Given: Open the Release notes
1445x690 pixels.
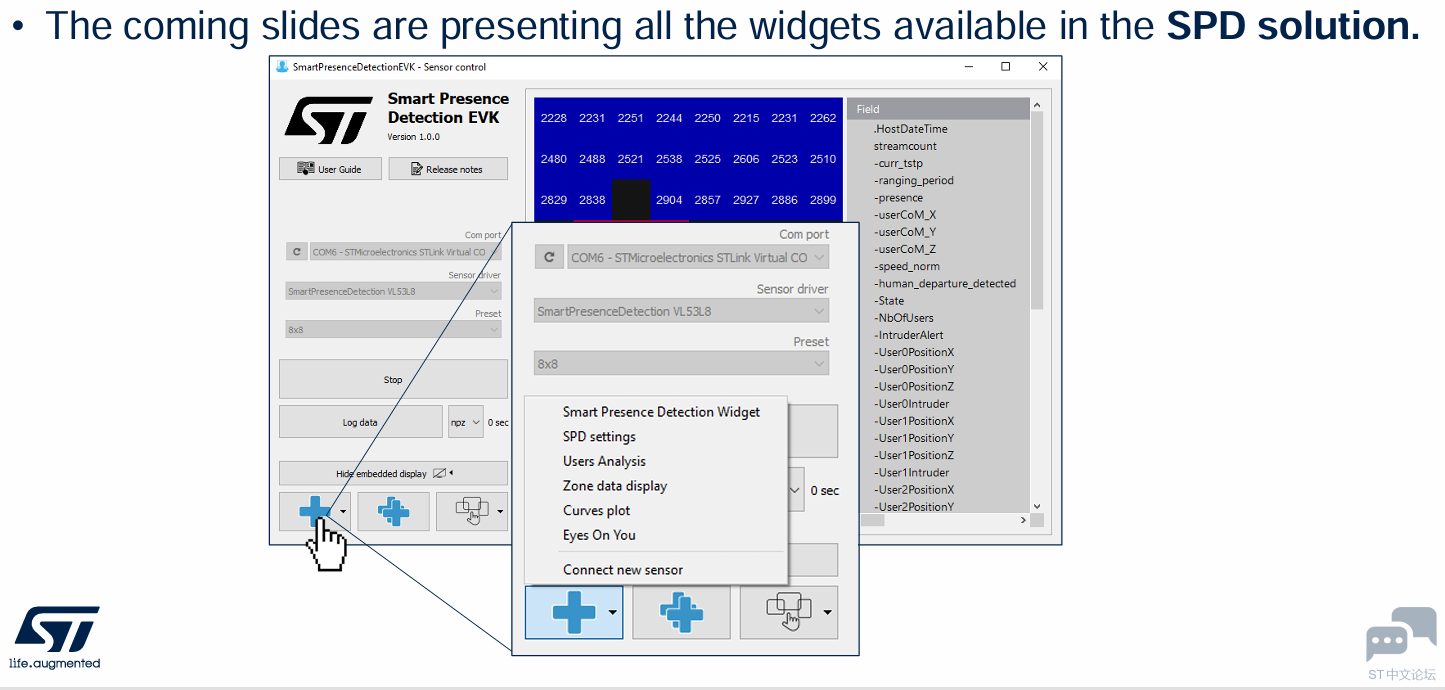Looking at the screenshot, I should [447, 169].
